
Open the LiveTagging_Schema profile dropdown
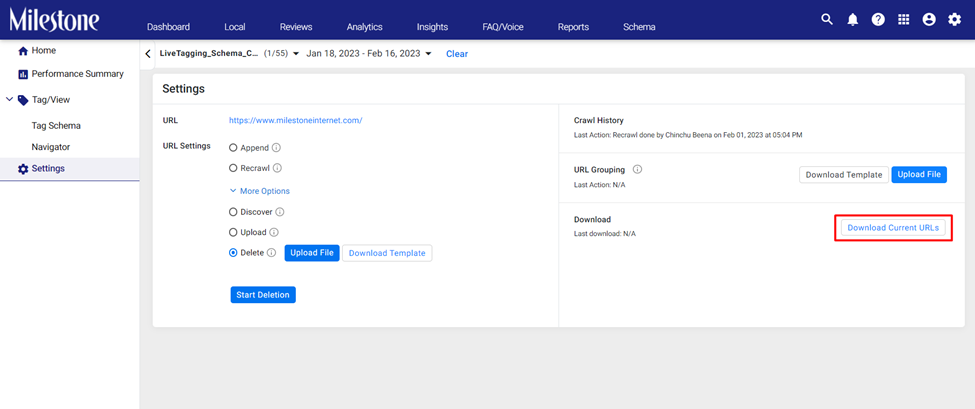click(x=229, y=54)
